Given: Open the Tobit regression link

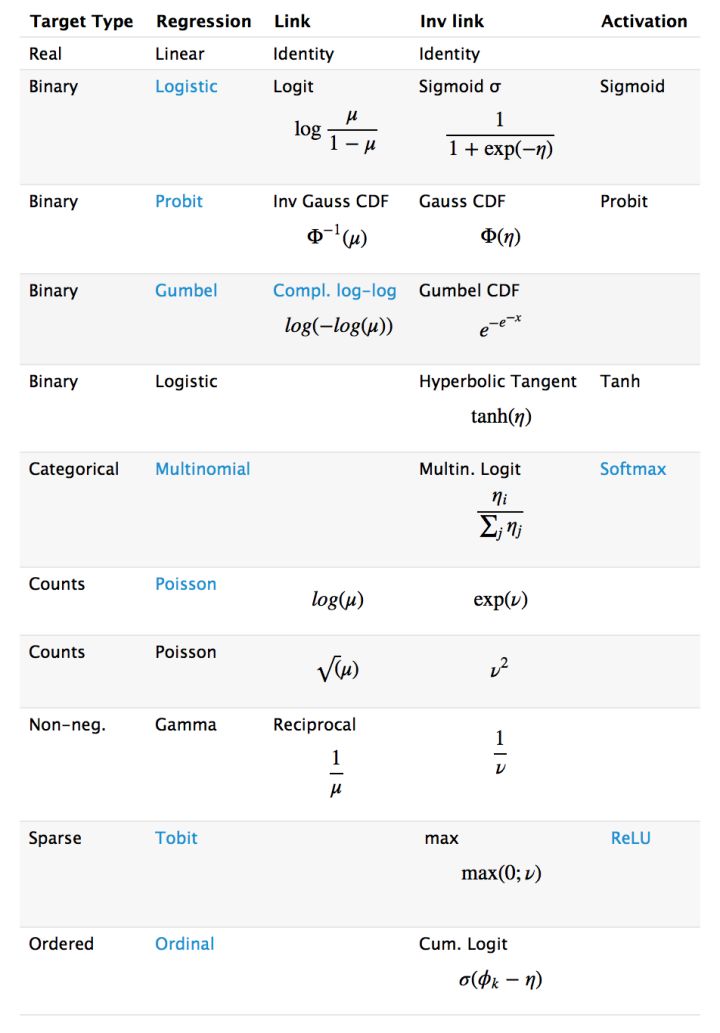Looking at the screenshot, I should [176, 838].
